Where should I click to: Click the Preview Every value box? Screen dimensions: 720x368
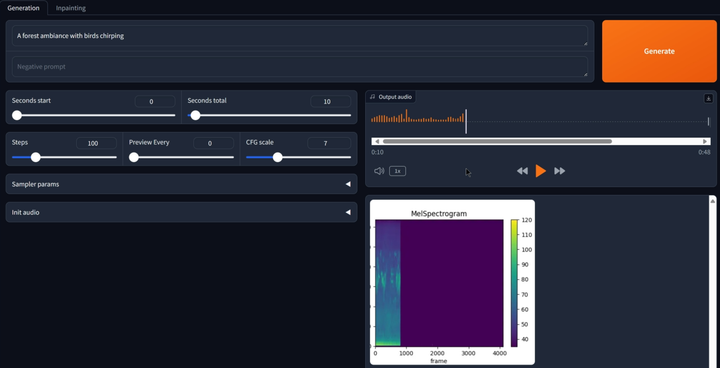214,143
